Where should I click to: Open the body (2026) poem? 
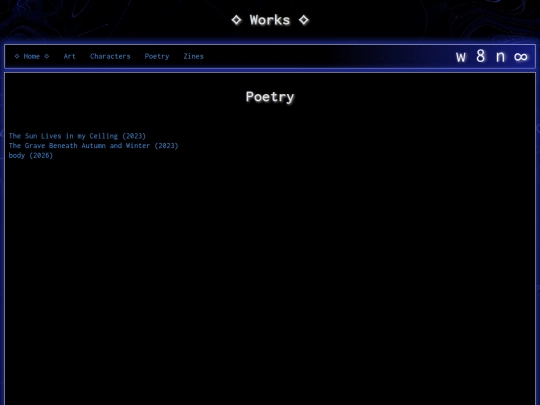point(31,155)
